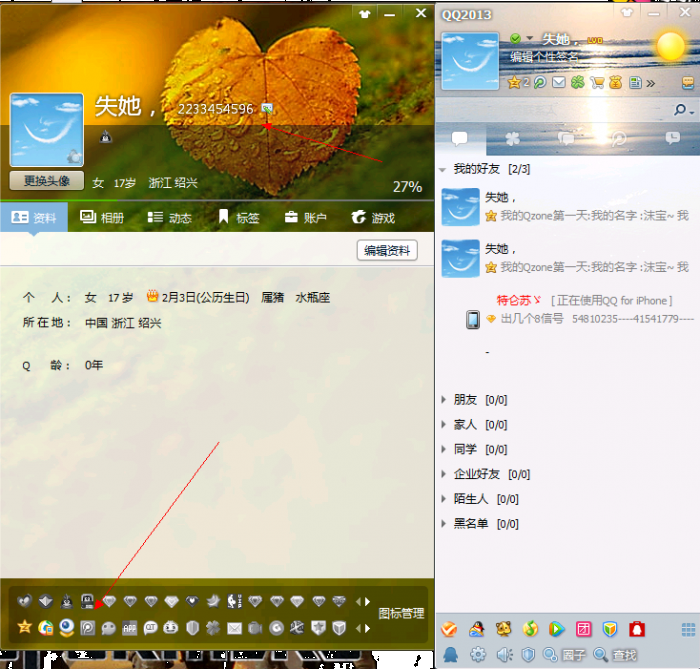Click the QR code icon beside QQ number

pos(267,108)
